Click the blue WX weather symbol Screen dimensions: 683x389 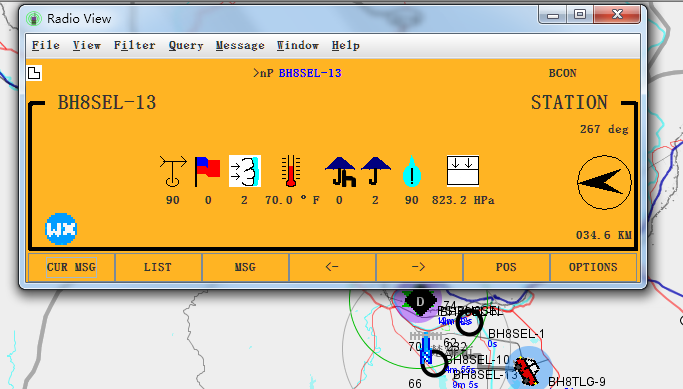tap(61, 229)
